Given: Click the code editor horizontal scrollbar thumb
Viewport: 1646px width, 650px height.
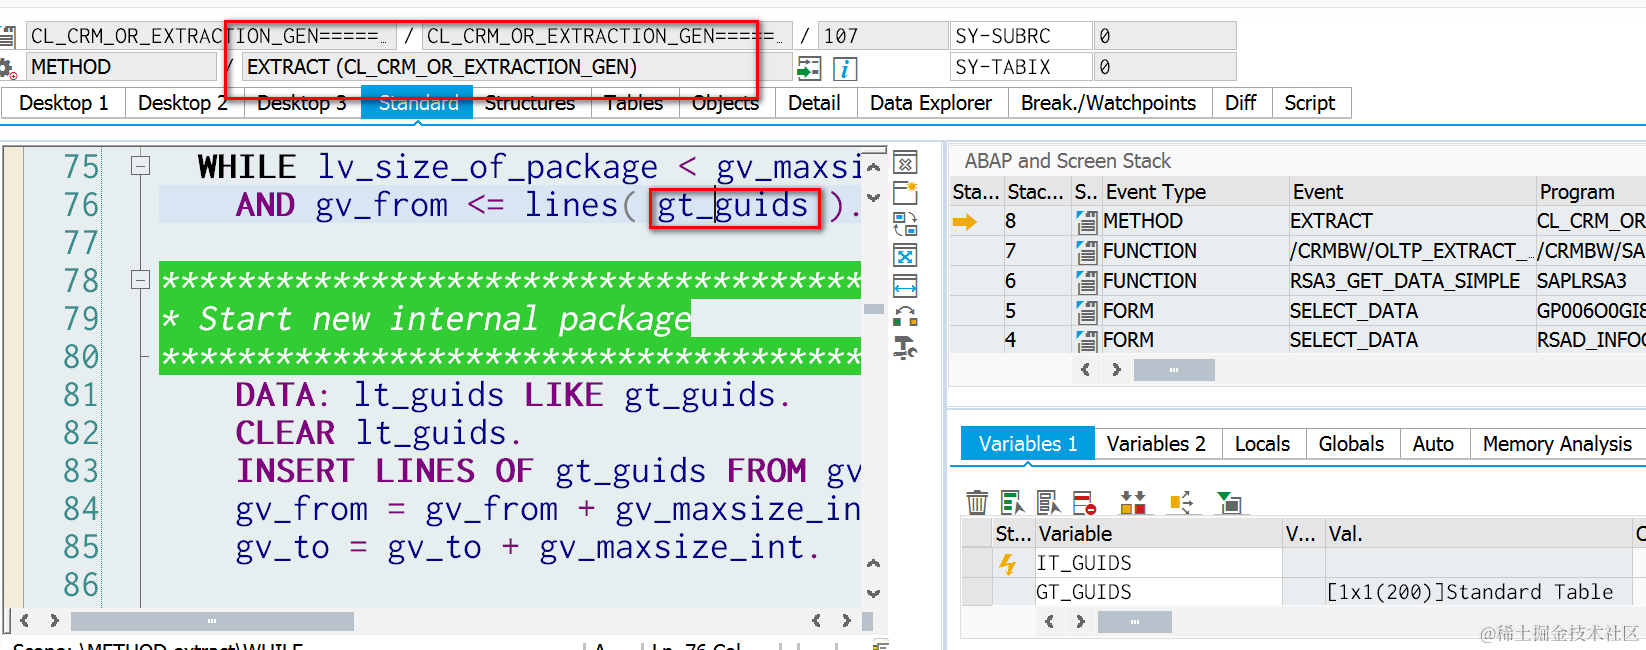Looking at the screenshot, I should [x=212, y=621].
